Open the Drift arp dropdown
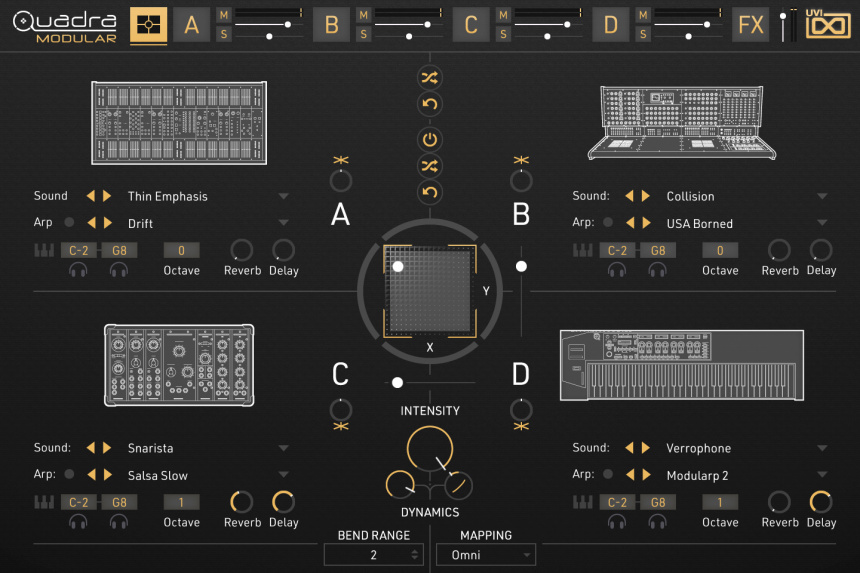This screenshot has width=860, height=573. pyautogui.click(x=284, y=222)
